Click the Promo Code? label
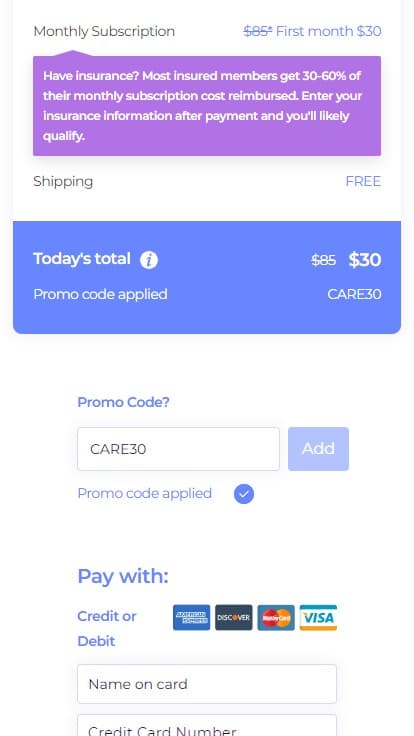The height and width of the screenshot is (736, 414). 123,402
